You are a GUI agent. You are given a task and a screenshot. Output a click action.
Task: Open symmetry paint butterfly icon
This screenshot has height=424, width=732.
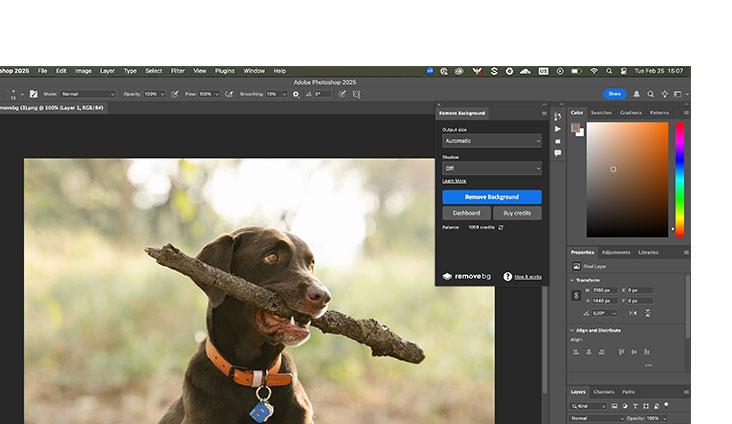point(357,94)
